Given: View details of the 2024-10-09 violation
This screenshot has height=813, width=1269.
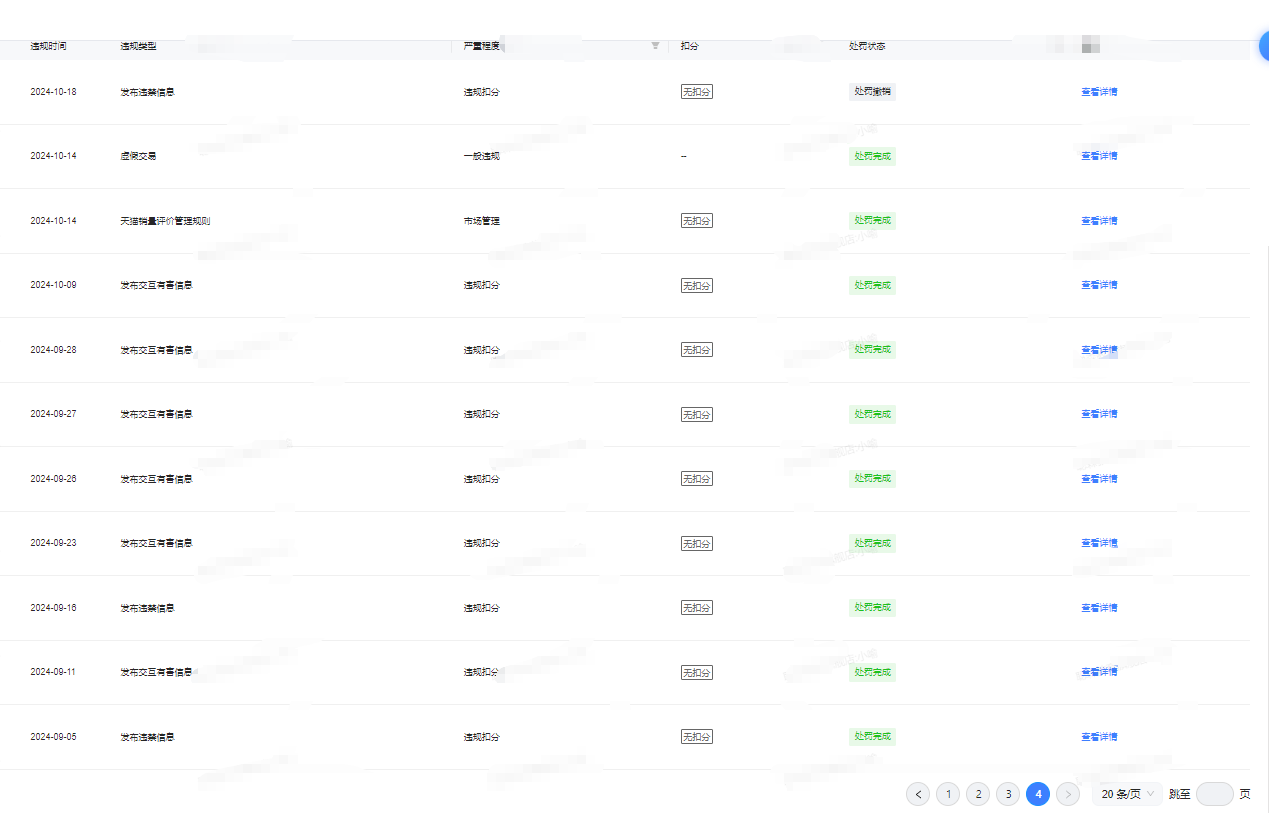Looking at the screenshot, I should (x=1099, y=285).
